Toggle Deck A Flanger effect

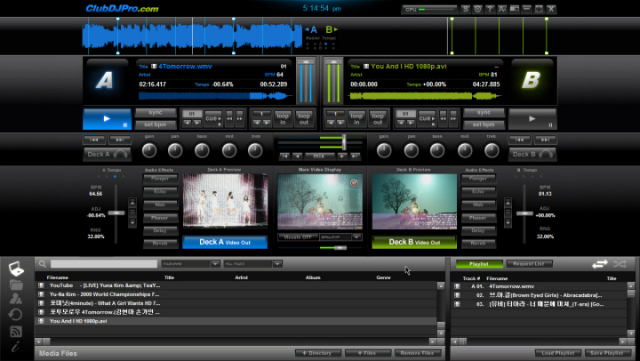[x=160, y=178]
